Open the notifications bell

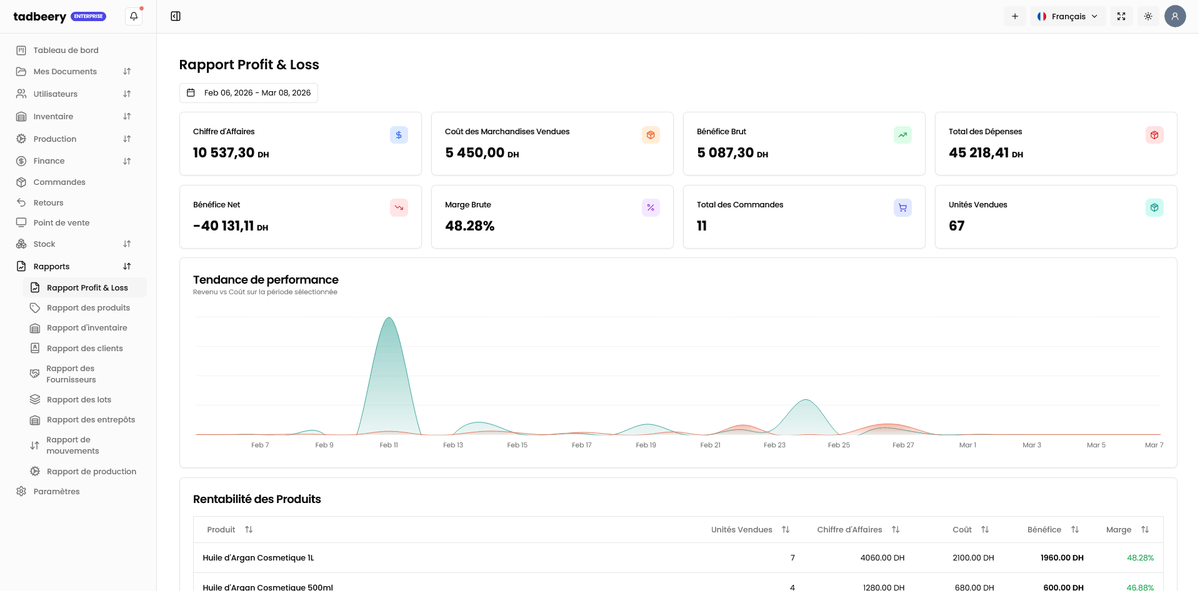point(133,16)
